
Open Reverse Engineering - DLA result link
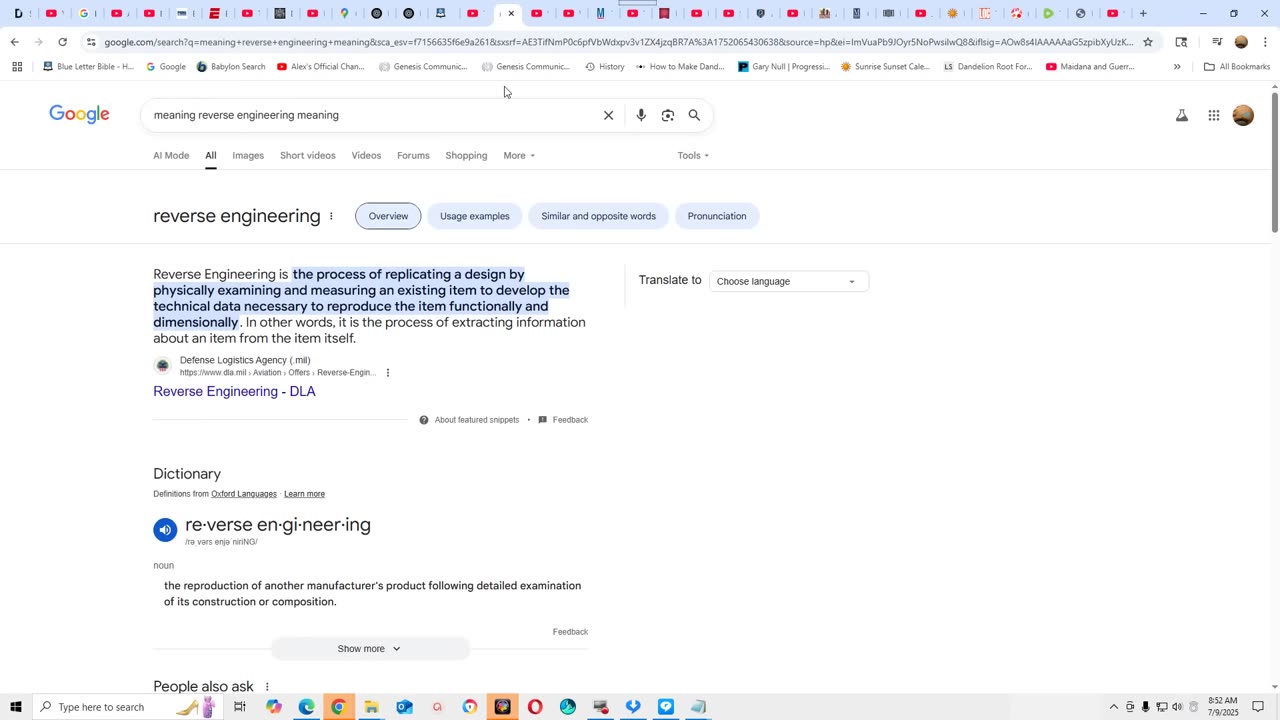234,392
